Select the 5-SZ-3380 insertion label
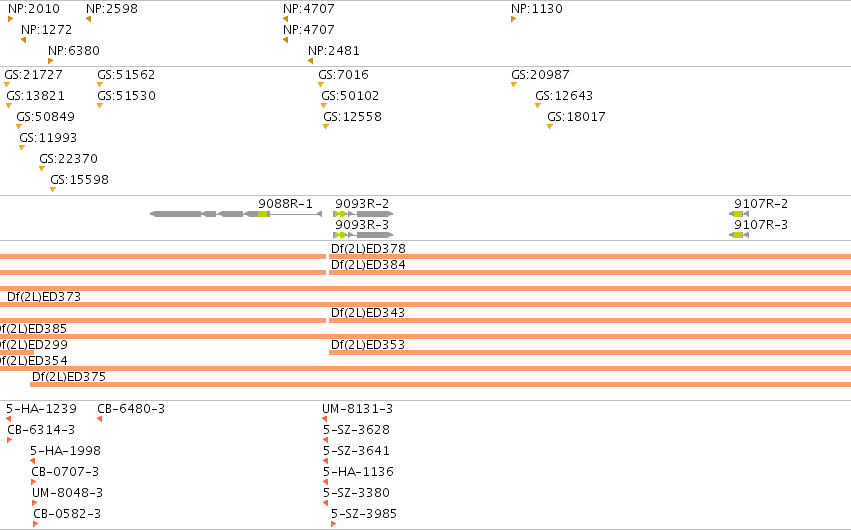The image size is (851, 530). pos(357,493)
